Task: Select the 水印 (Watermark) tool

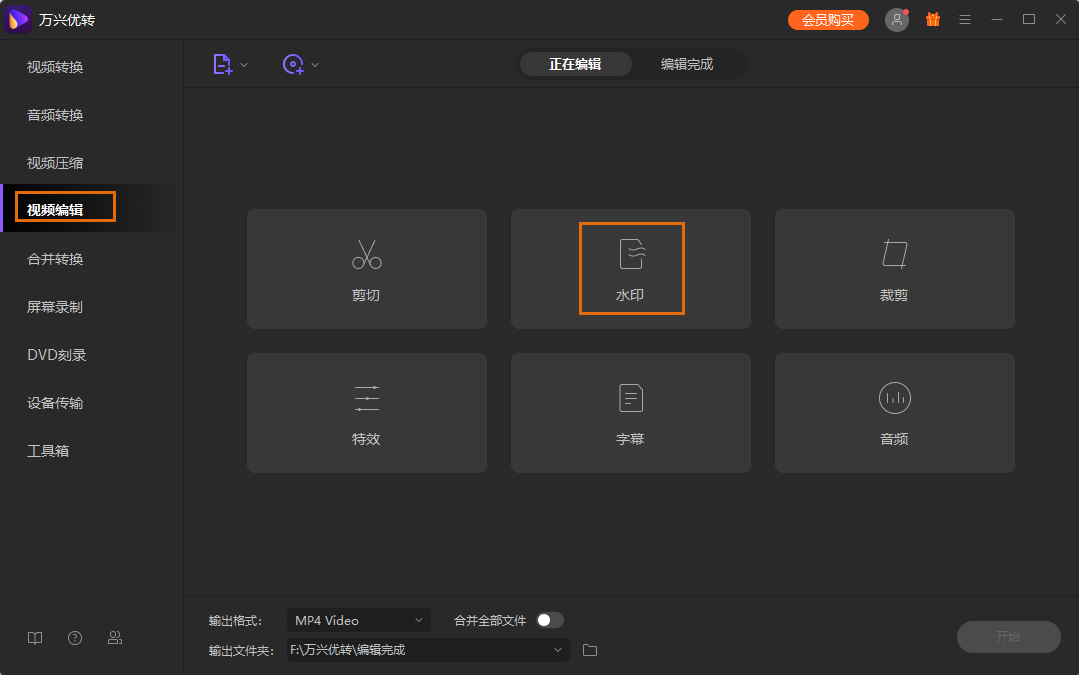Action: tap(630, 268)
